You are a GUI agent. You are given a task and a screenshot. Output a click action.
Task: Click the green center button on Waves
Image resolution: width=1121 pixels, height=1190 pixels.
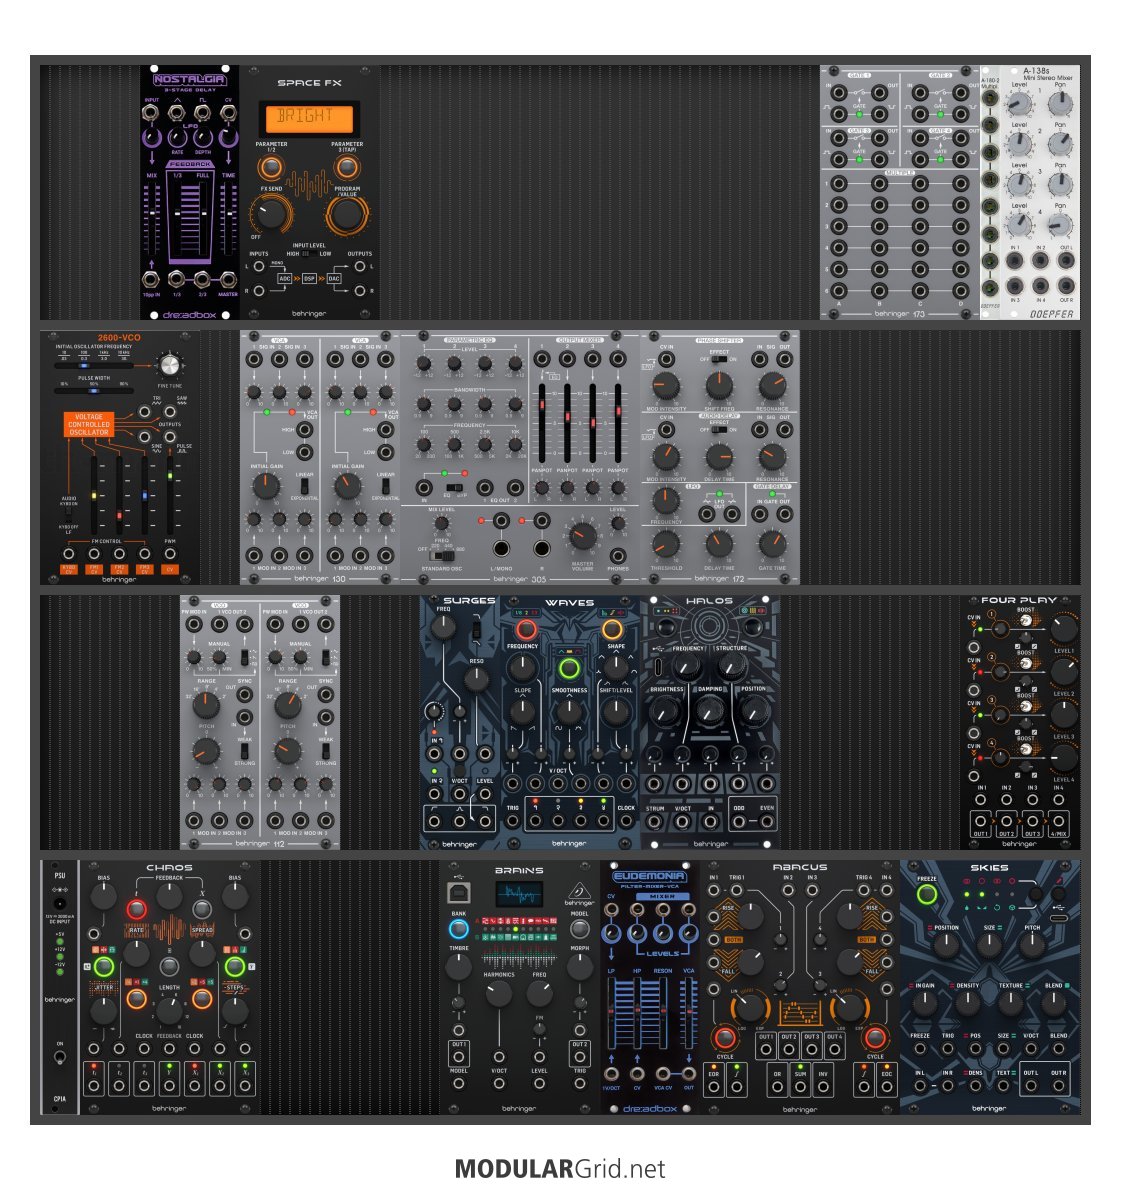coord(568,669)
